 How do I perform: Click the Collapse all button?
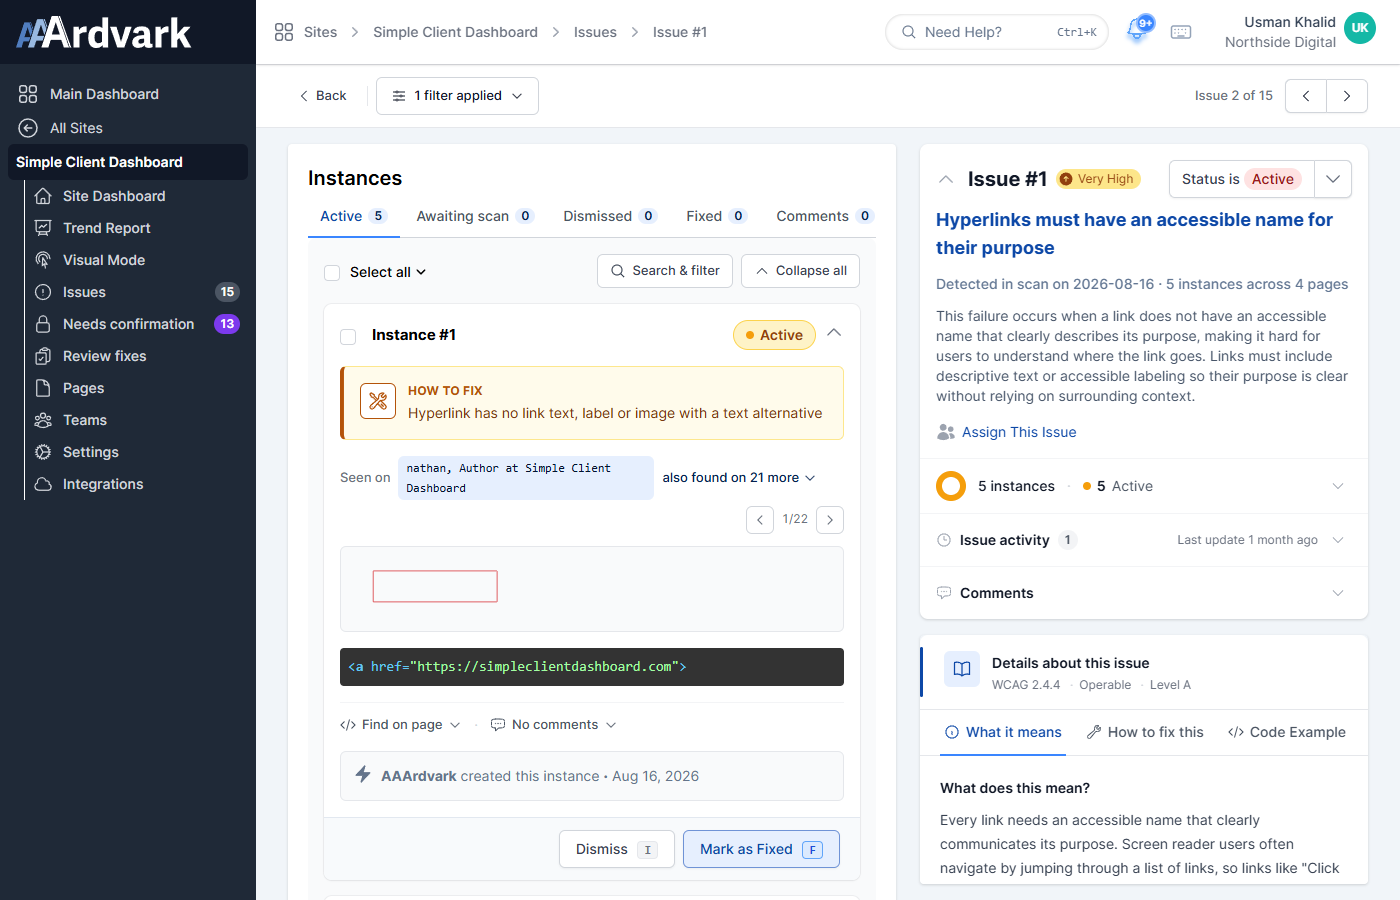pyautogui.click(x=800, y=271)
